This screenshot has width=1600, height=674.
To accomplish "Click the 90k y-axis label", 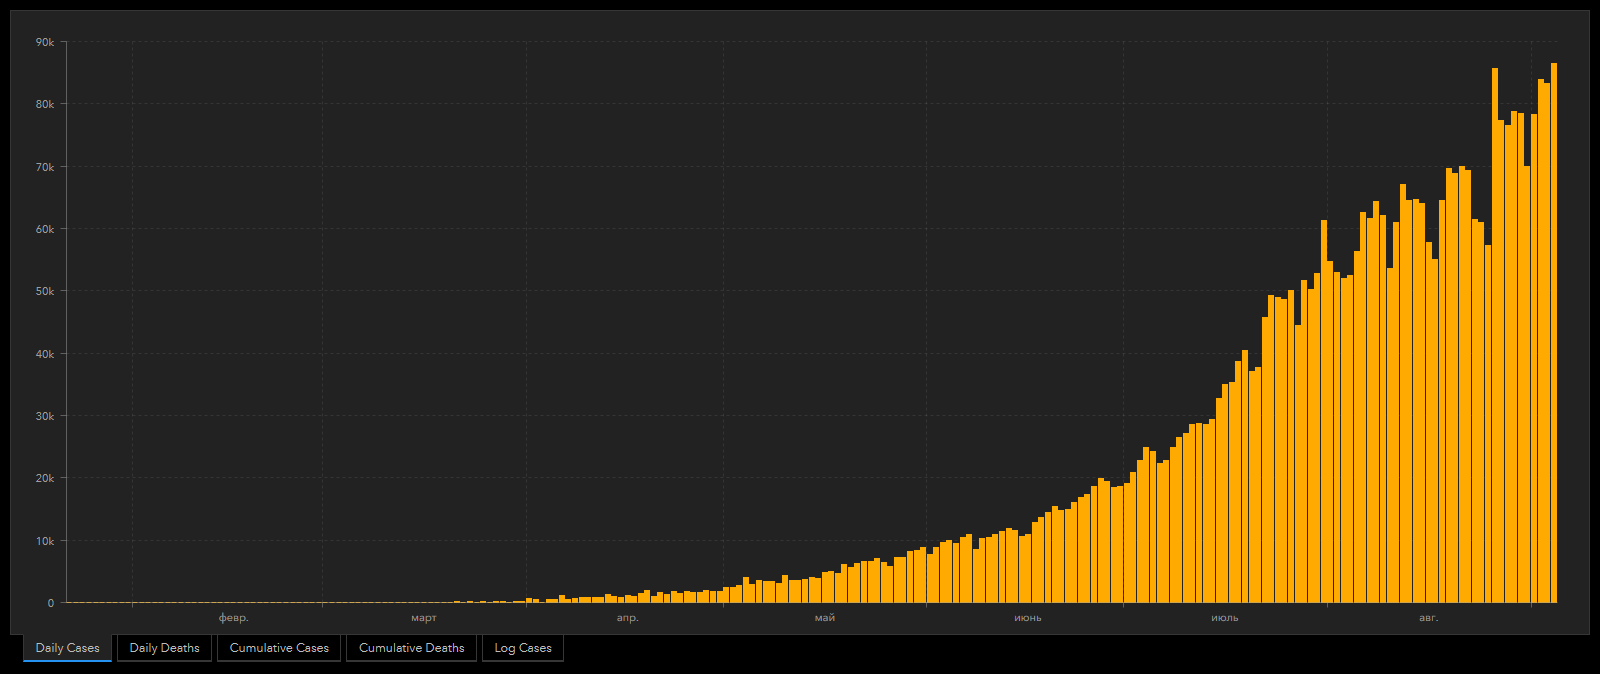I will [x=45, y=42].
